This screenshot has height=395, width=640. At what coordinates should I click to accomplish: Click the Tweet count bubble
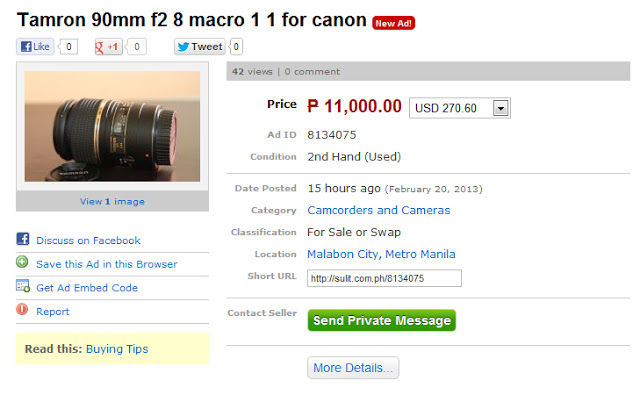point(236,47)
